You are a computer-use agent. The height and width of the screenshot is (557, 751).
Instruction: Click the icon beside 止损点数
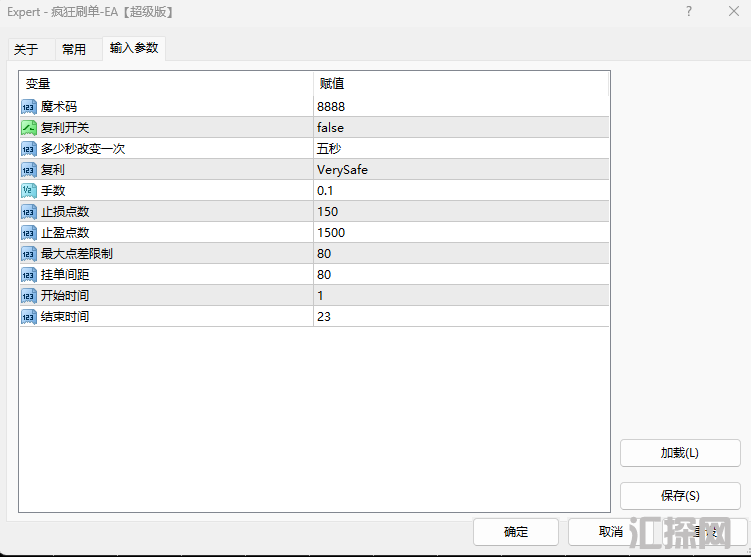coord(28,212)
